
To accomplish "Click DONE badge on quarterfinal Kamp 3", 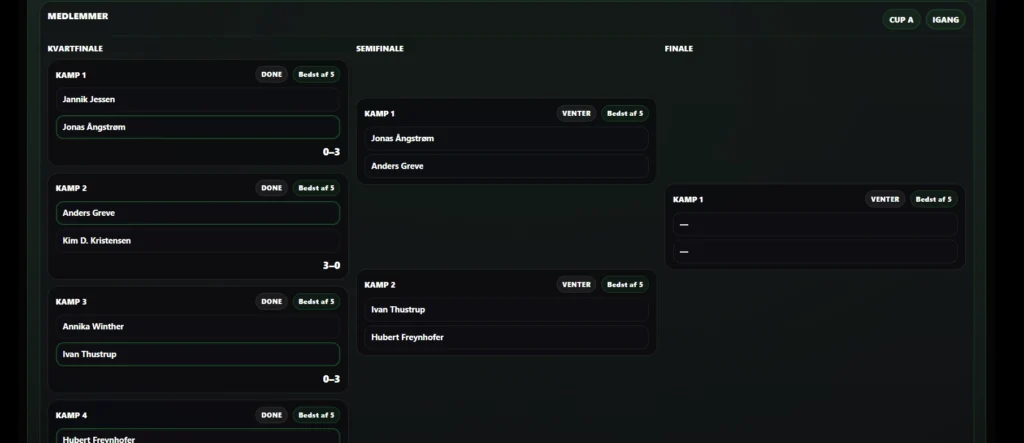I will [x=271, y=302].
